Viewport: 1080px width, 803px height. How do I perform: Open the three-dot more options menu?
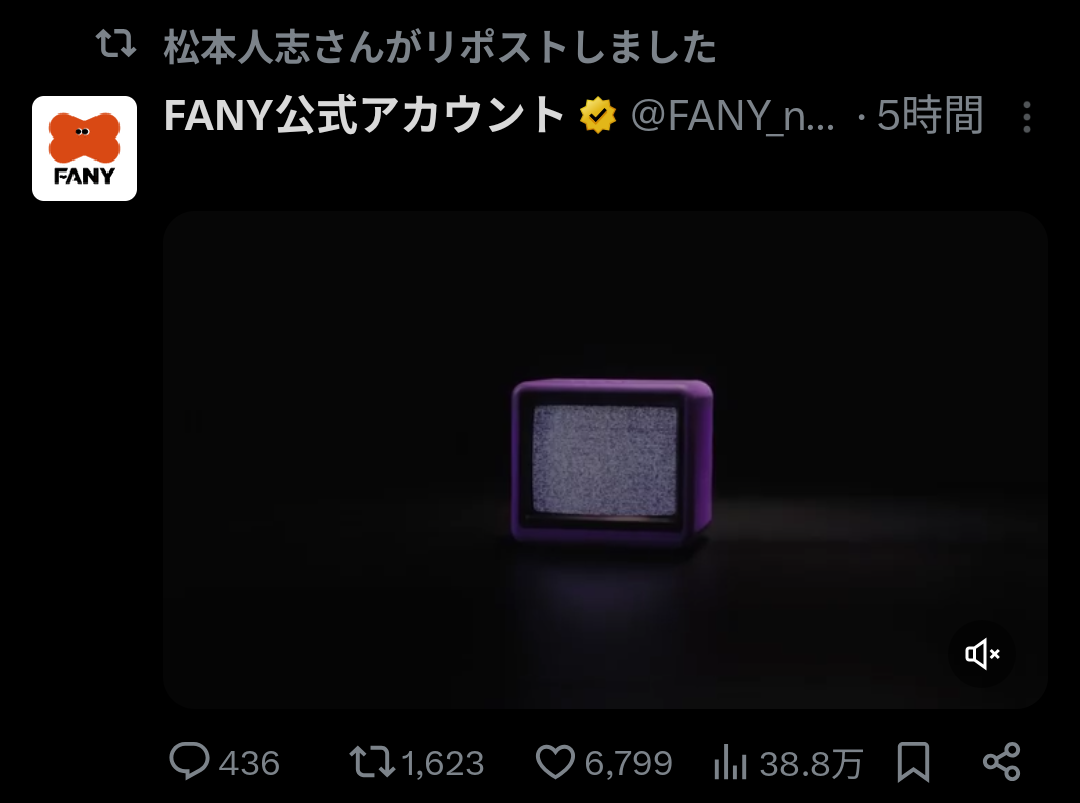1027,117
